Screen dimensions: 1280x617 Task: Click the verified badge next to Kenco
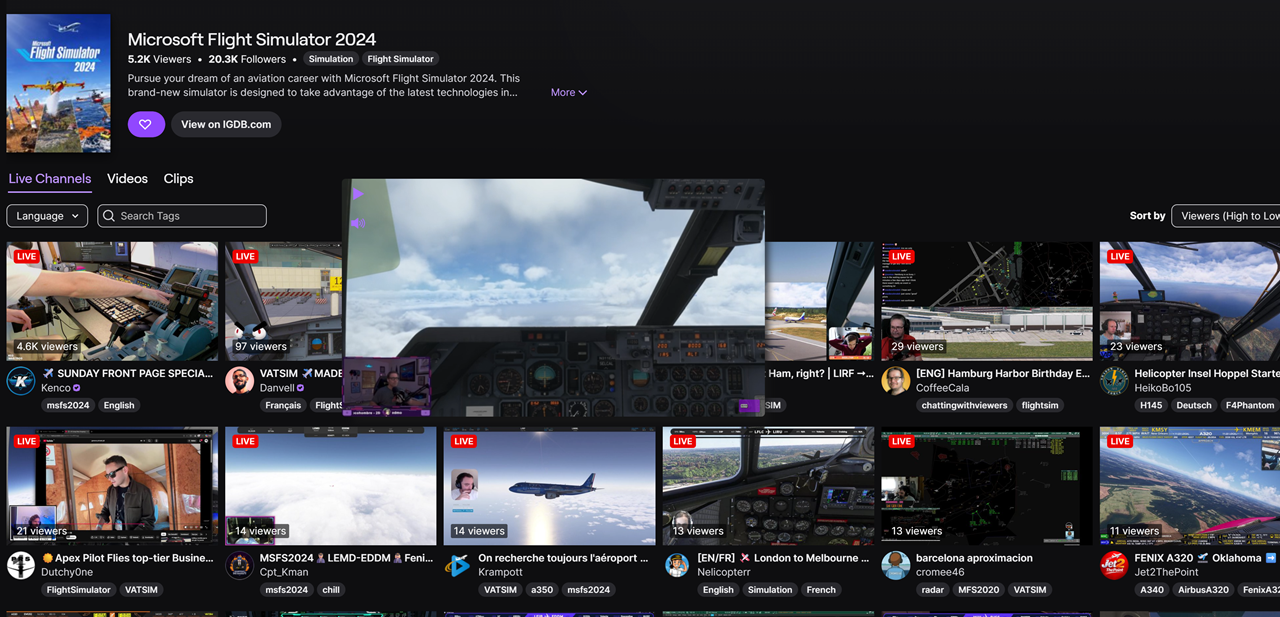coord(77,388)
